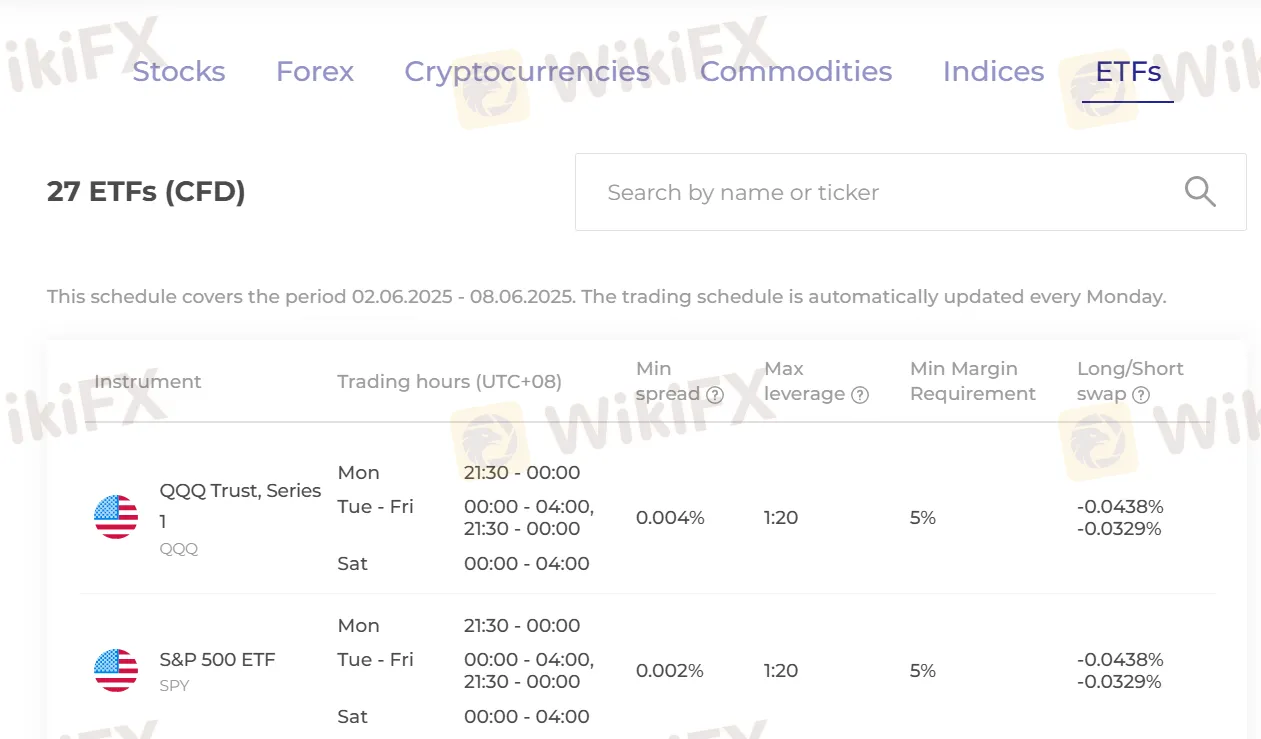Screen dimensions: 1261x739
Task: Open the S&P 500 ETF instrument
Action: pos(217,660)
